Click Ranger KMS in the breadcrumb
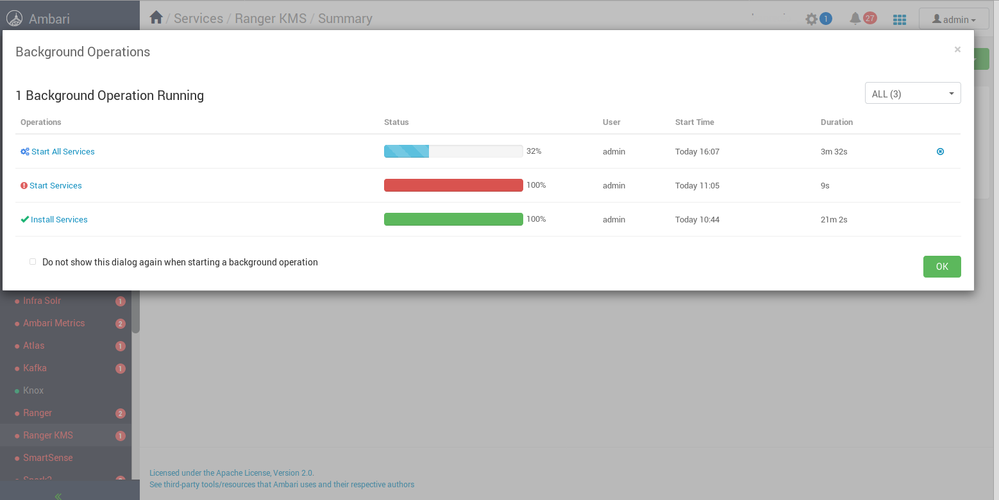Screen dimensions: 999x500 tap(271, 18)
